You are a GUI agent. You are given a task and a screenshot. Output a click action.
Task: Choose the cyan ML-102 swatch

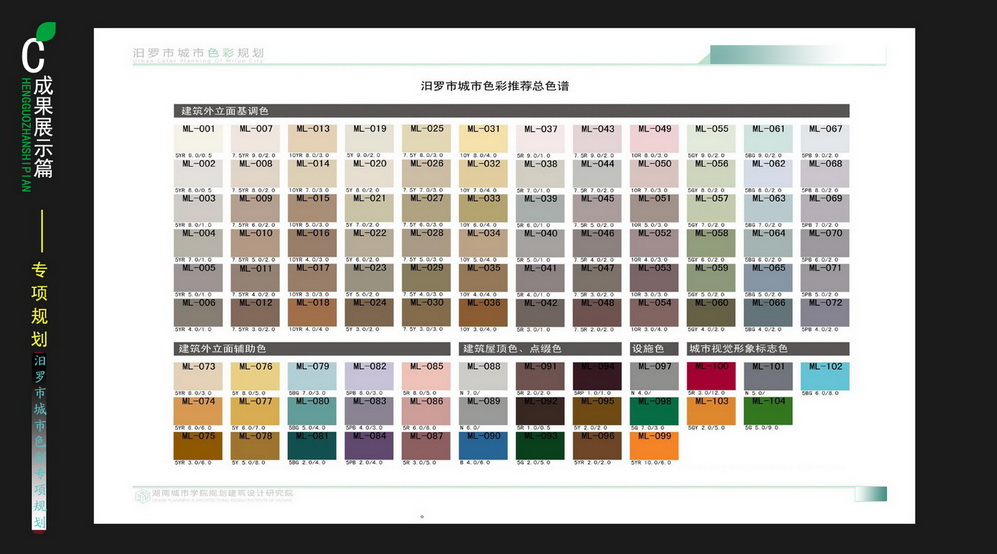pos(825,376)
